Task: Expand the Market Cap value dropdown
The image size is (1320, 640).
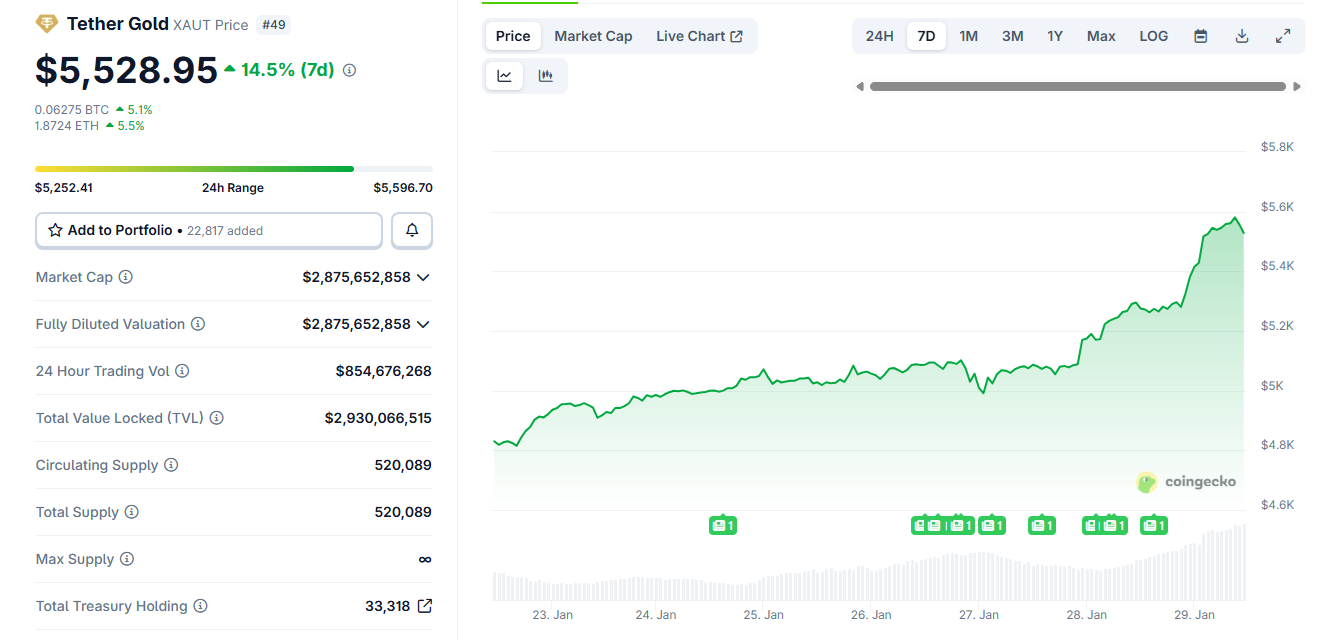Action: pos(423,277)
